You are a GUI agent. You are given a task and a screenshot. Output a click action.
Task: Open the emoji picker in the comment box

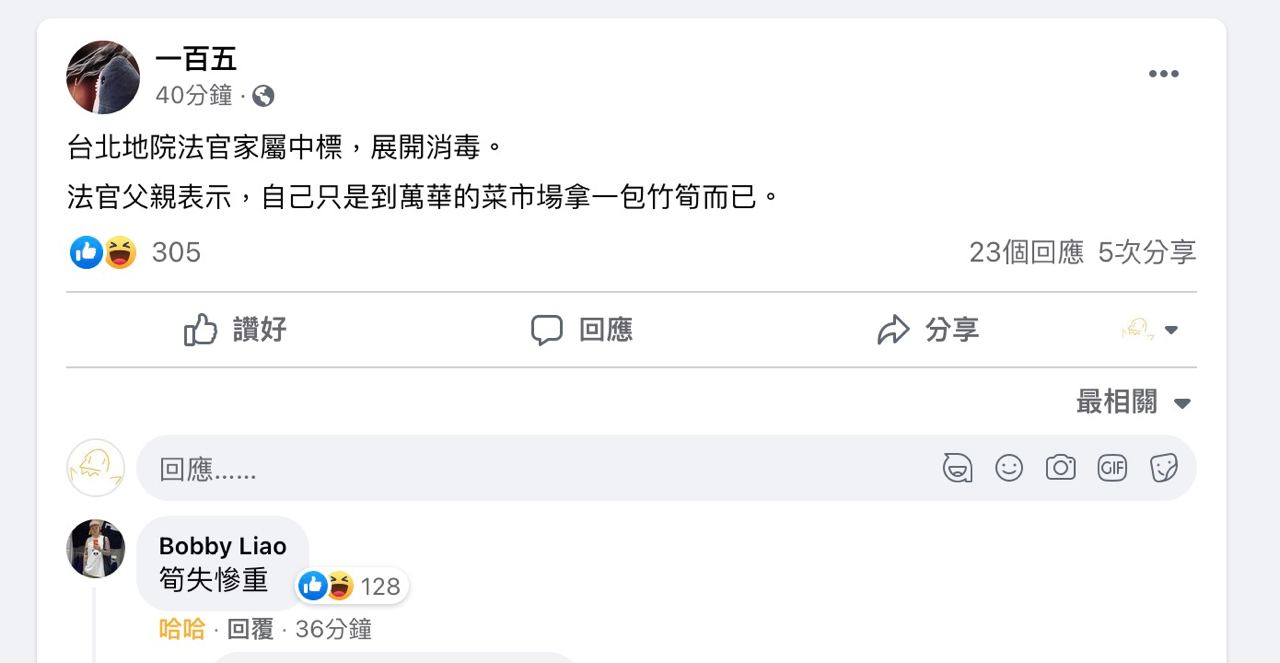[1009, 467]
